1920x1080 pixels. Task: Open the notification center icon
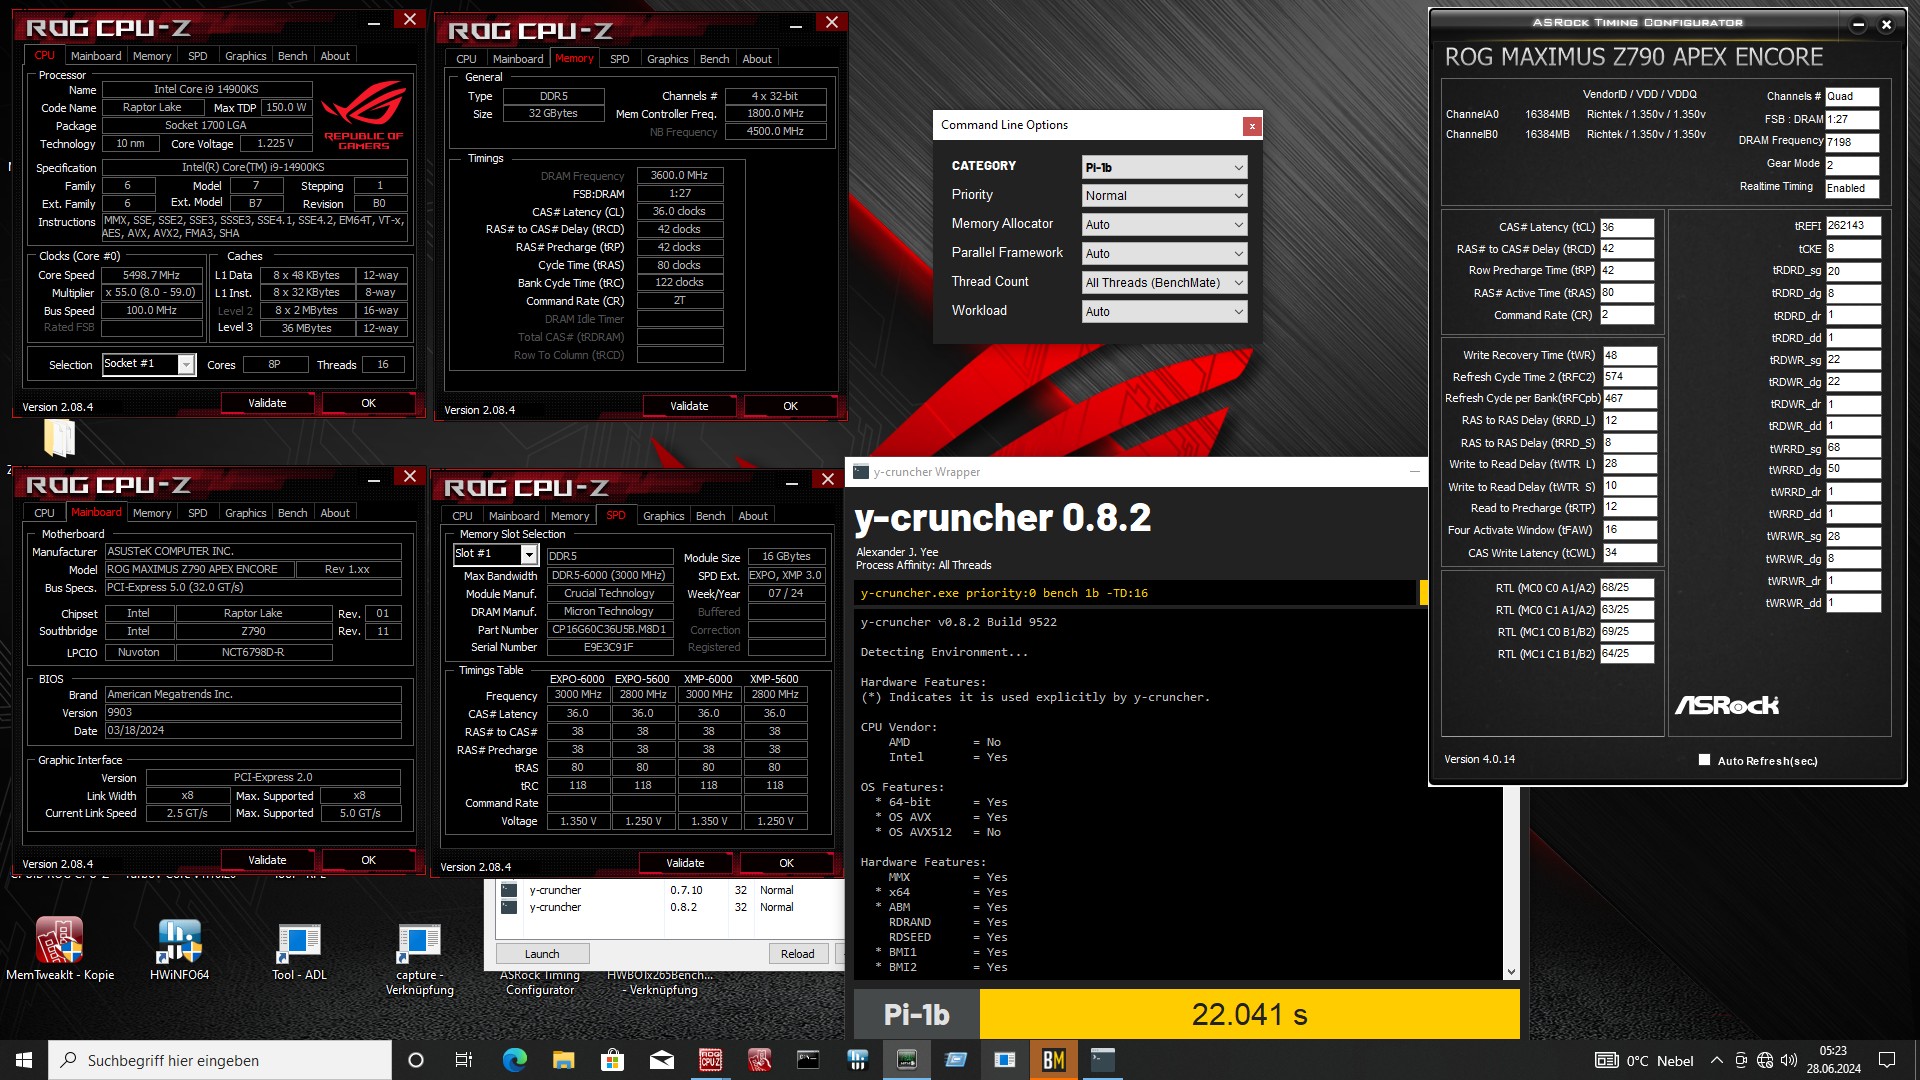(x=1887, y=1061)
